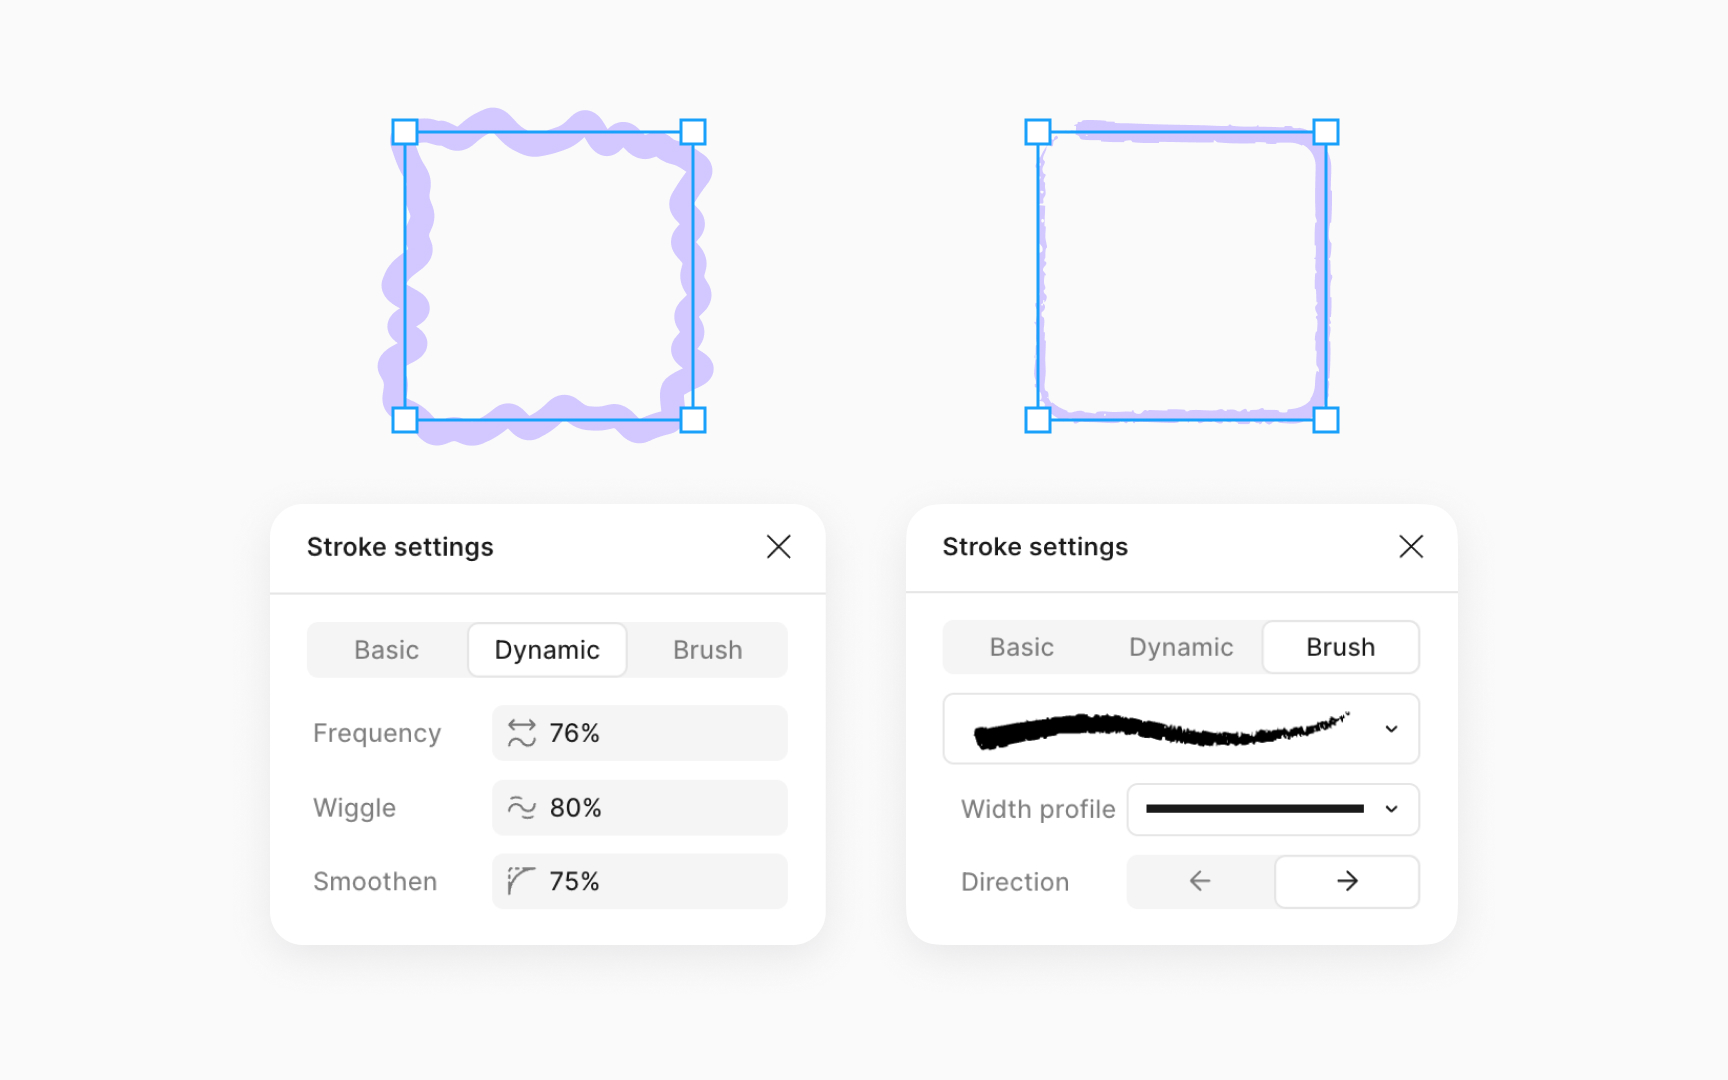Set brush direction to right arrow
1728x1080 pixels.
tap(1347, 881)
